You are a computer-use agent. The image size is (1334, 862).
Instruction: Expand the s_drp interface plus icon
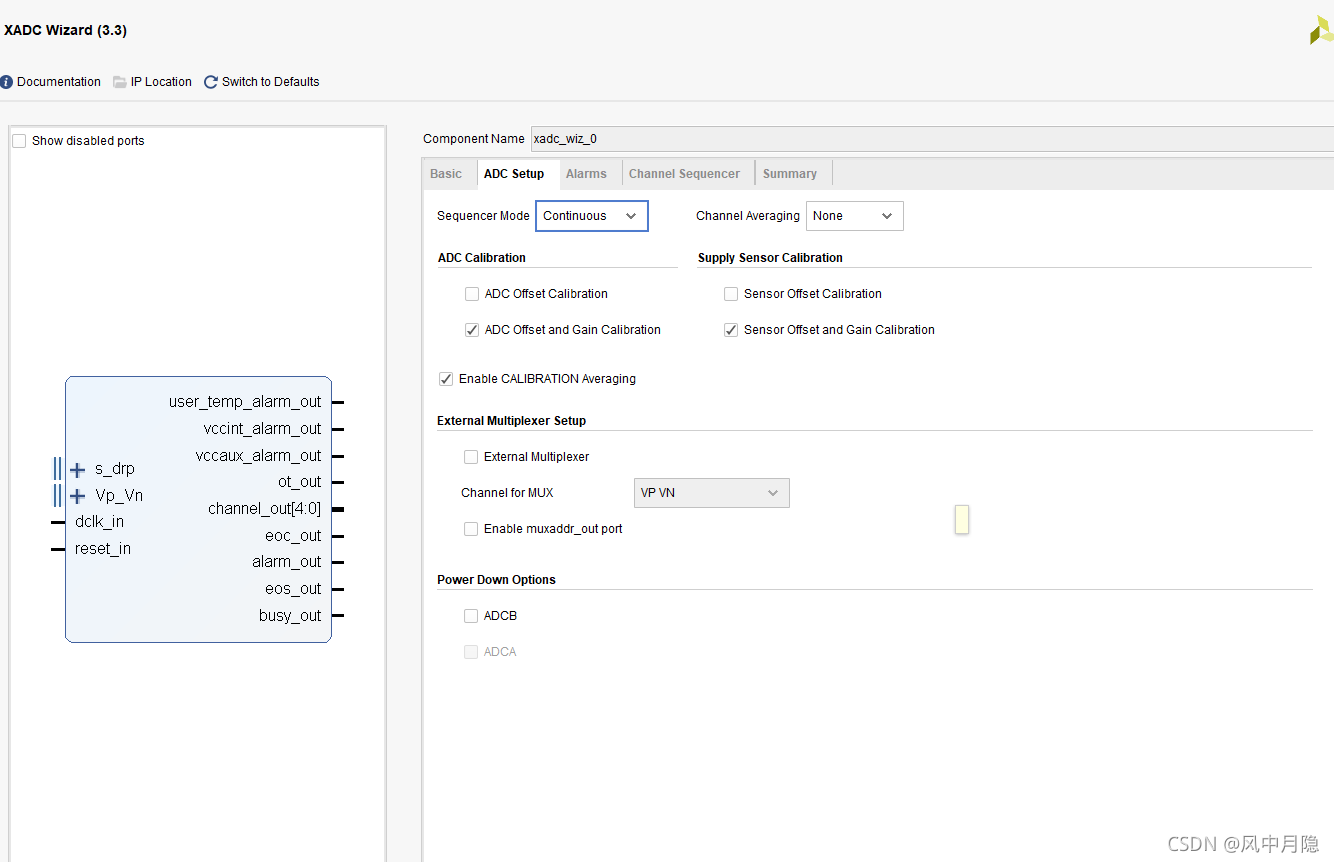(x=77, y=469)
